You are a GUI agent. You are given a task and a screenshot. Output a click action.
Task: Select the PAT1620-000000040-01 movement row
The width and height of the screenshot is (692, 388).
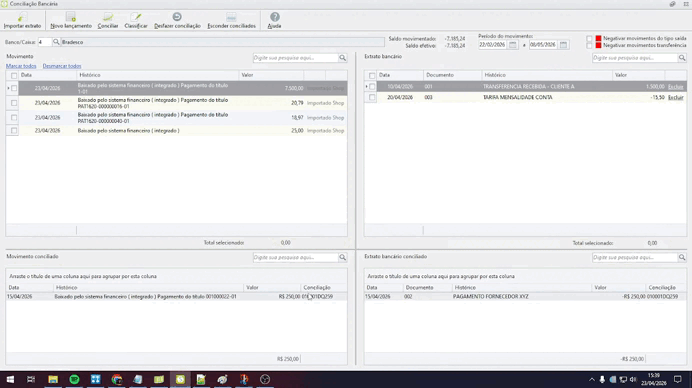(x=177, y=117)
